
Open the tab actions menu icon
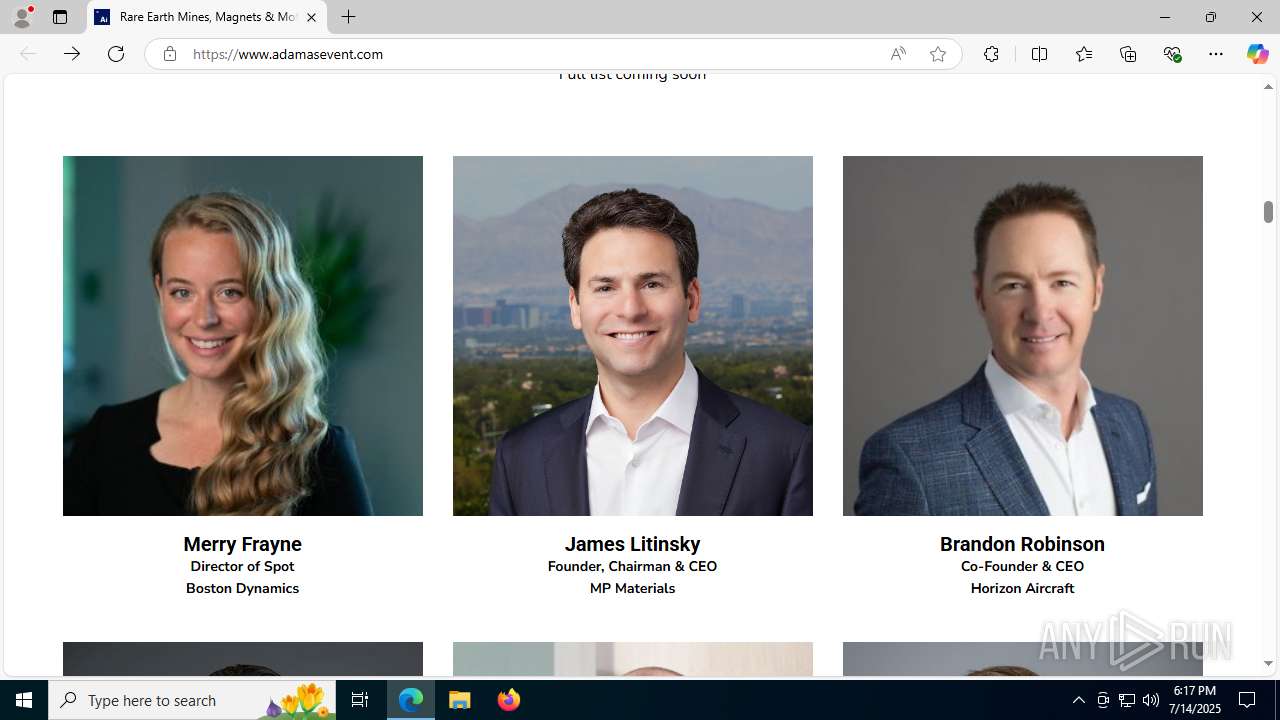pos(60,17)
